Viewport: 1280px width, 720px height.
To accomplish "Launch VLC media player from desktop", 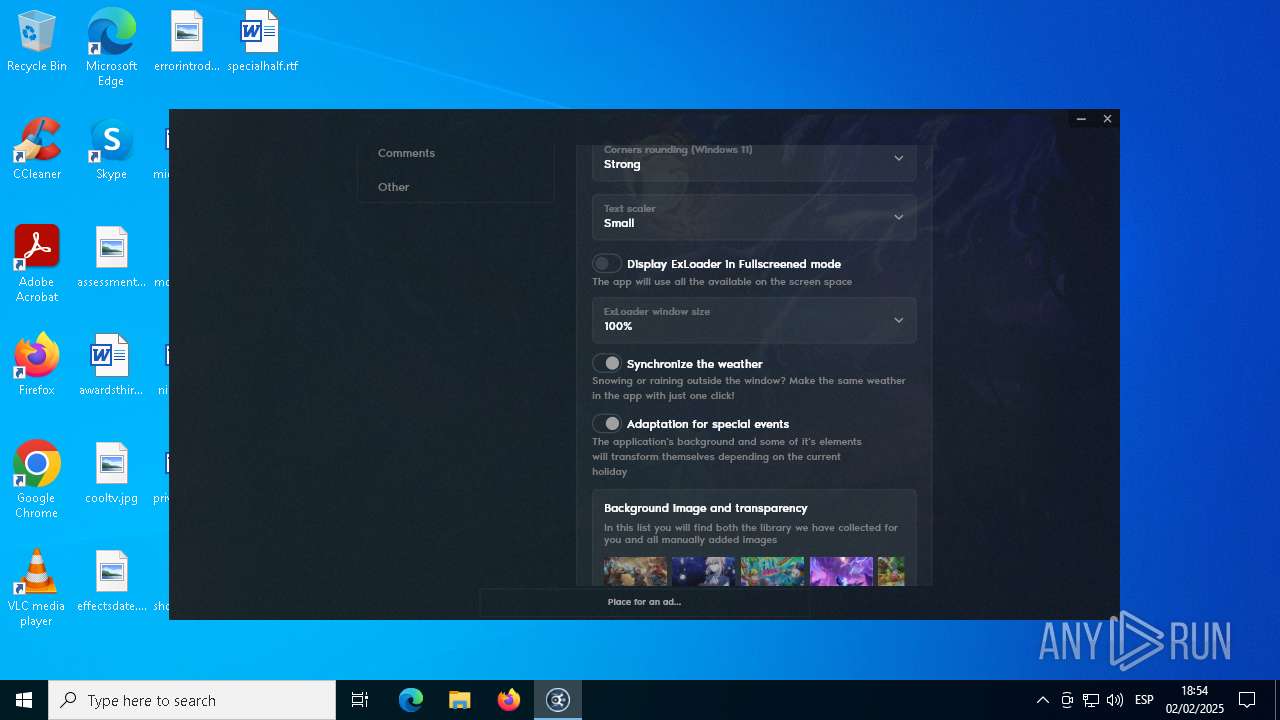I will [37, 588].
